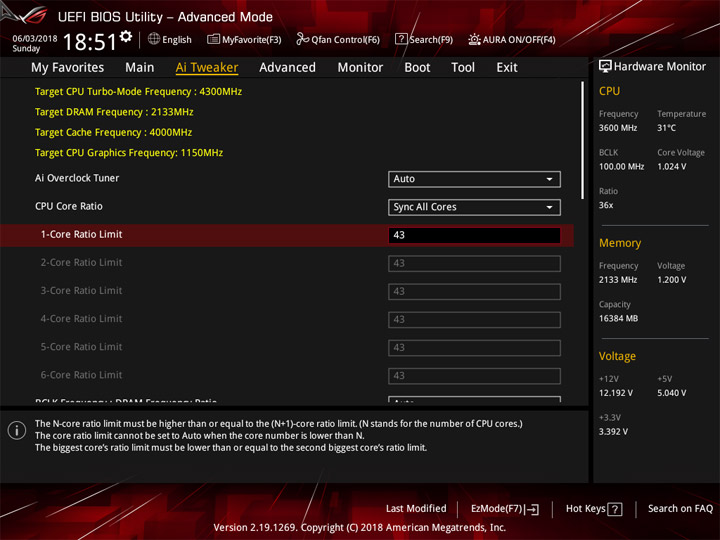Open the Qfan Control fan icon

coord(302,39)
